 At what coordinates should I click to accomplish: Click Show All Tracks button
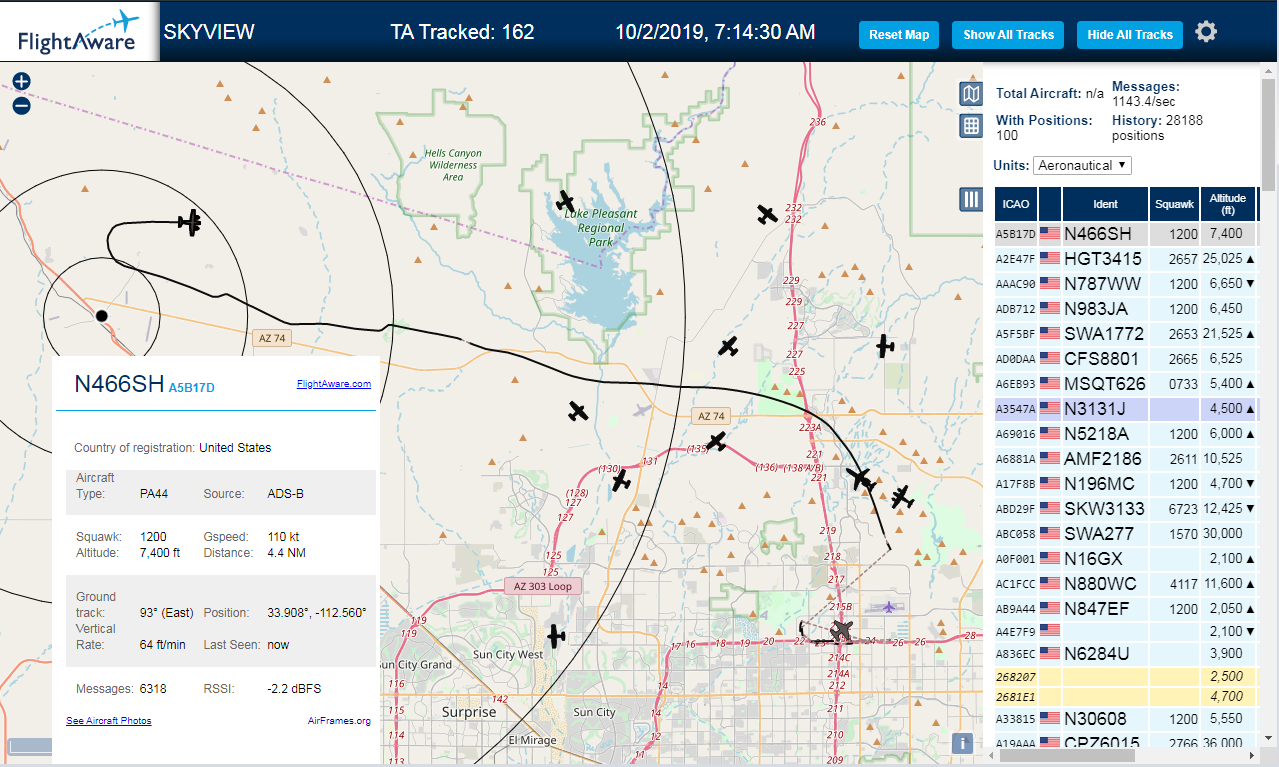click(1008, 34)
